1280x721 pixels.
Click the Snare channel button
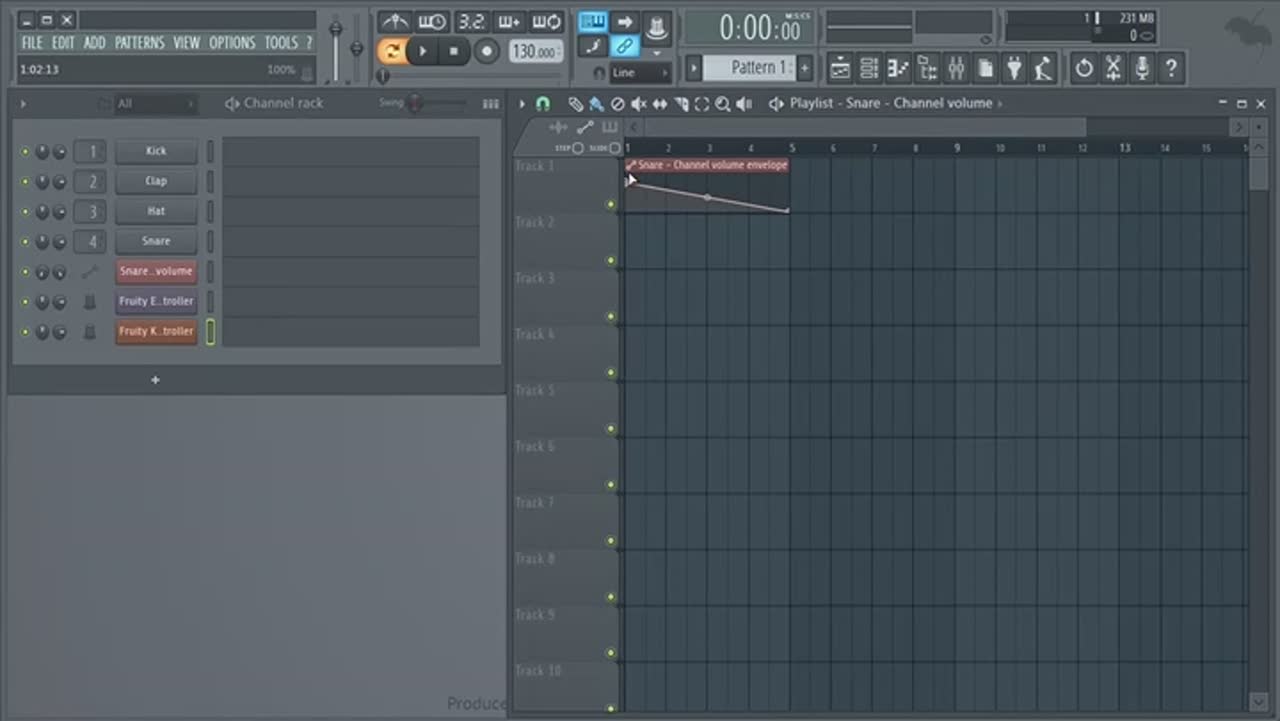[156, 241]
